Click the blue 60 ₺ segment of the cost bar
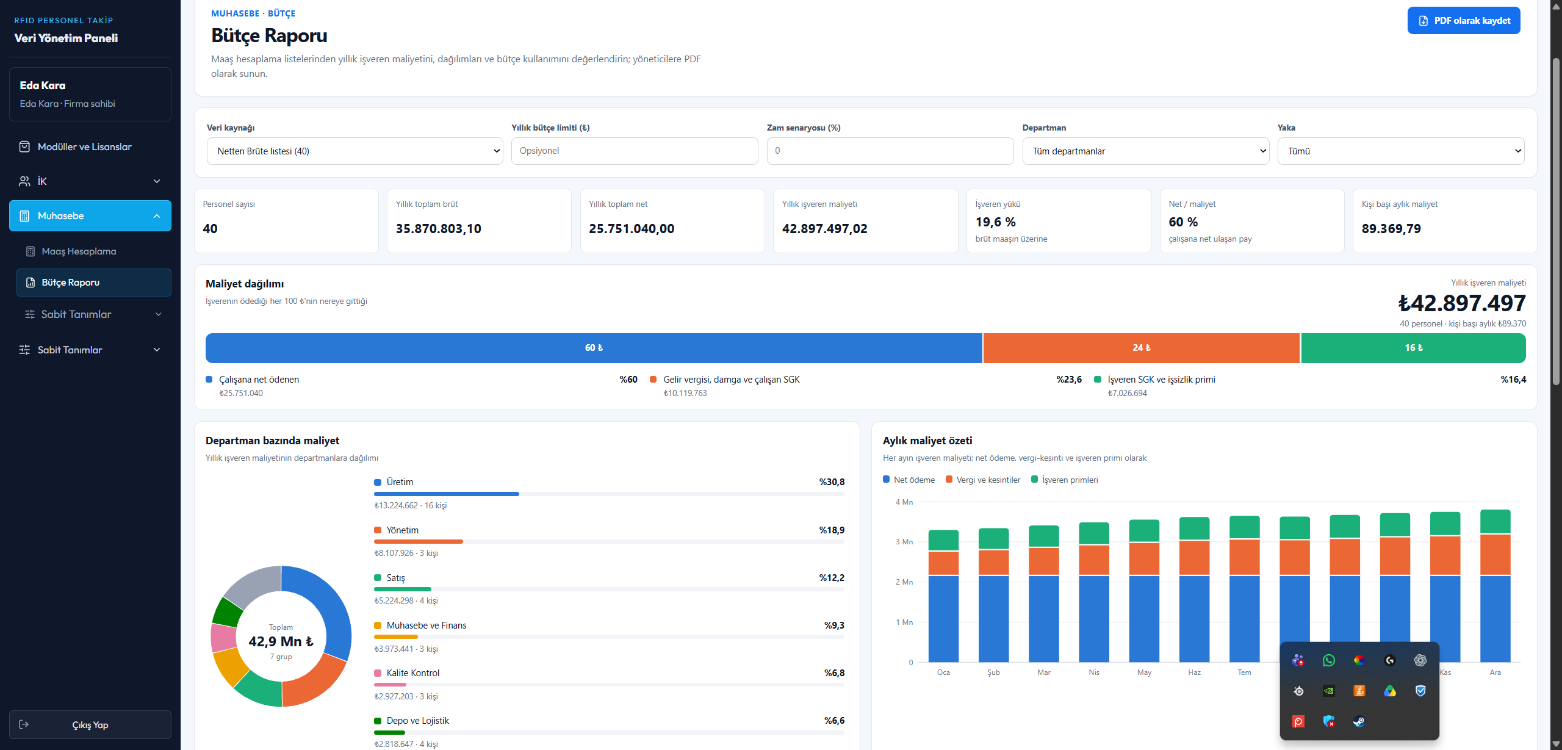Viewport: 1562px width, 750px height. [x=594, y=348]
